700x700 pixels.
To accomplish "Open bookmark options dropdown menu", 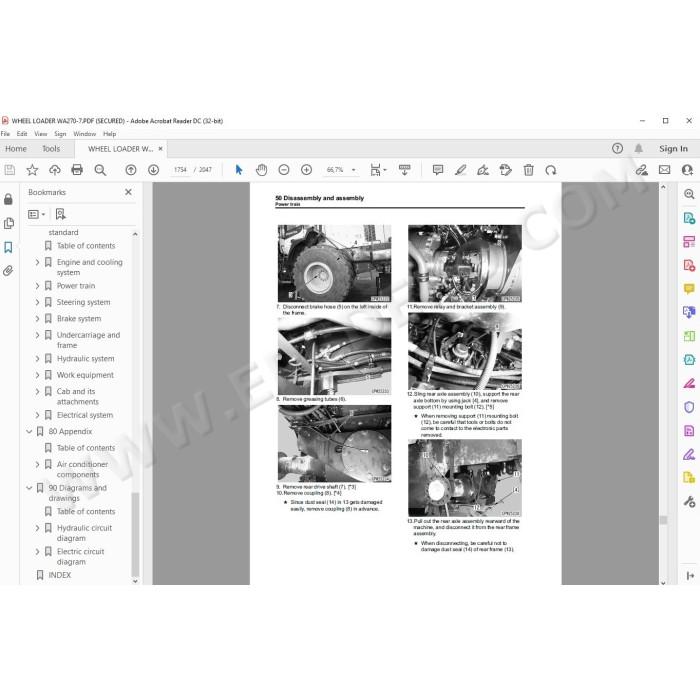I will coord(37,214).
